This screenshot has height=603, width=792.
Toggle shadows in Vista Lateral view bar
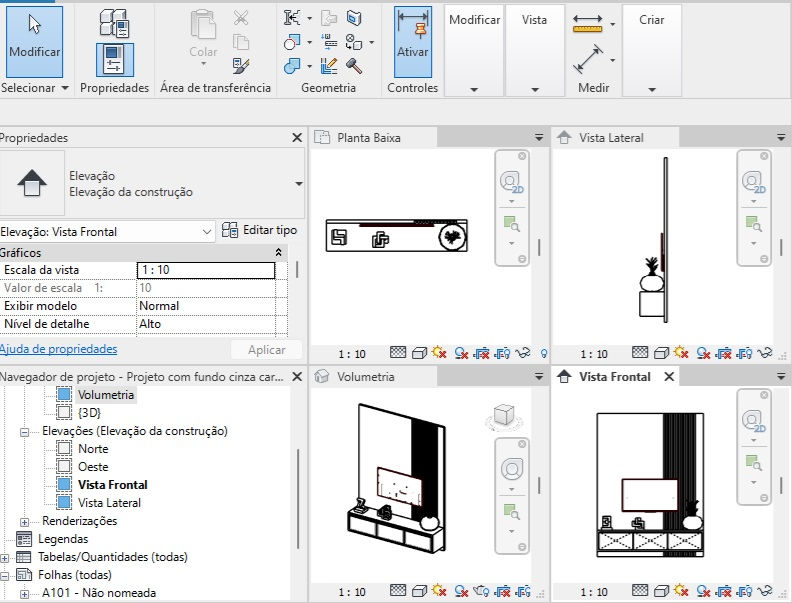click(704, 353)
